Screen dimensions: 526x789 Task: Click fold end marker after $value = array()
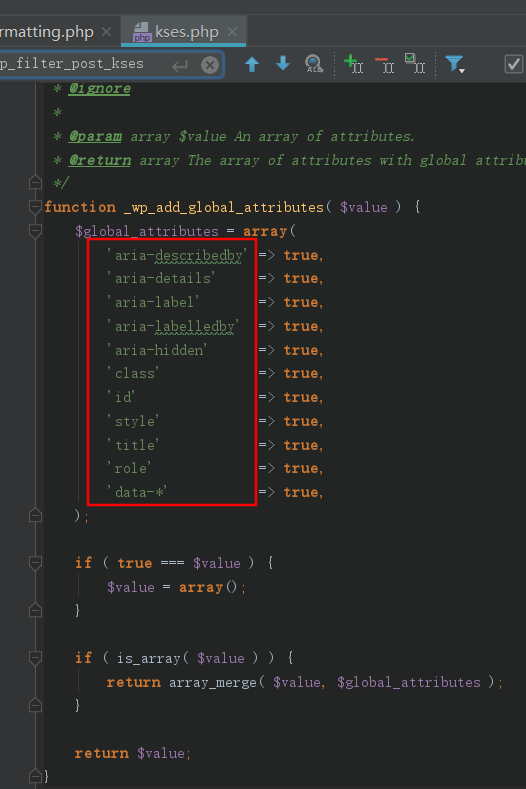click(35, 610)
